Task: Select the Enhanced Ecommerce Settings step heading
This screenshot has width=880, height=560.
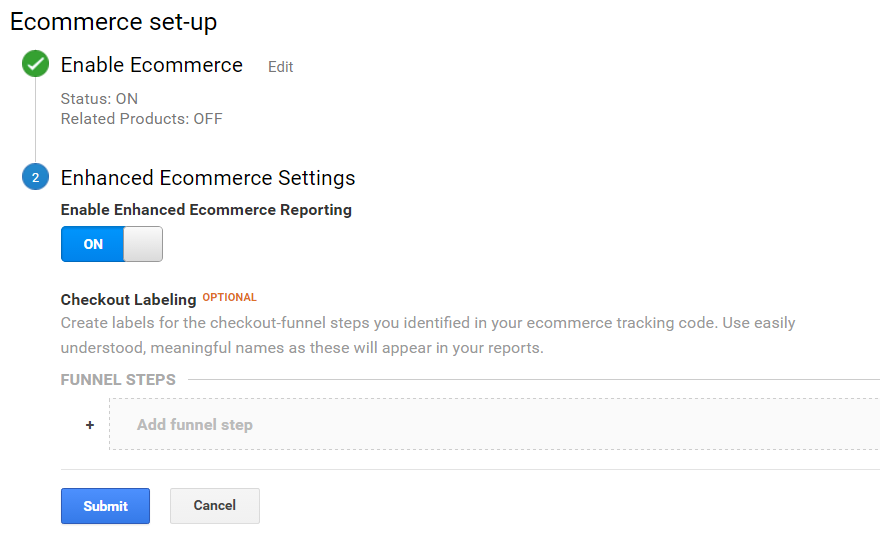Action: click(x=208, y=178)
